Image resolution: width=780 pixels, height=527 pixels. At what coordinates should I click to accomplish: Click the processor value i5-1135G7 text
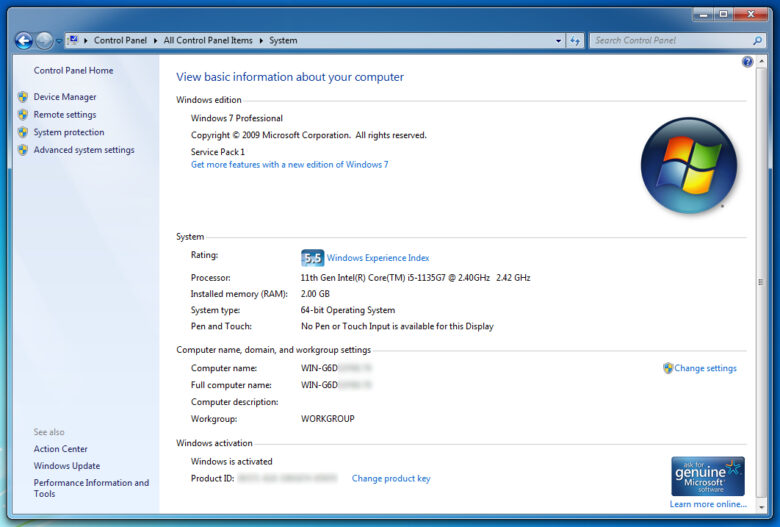tap(415, 278)
